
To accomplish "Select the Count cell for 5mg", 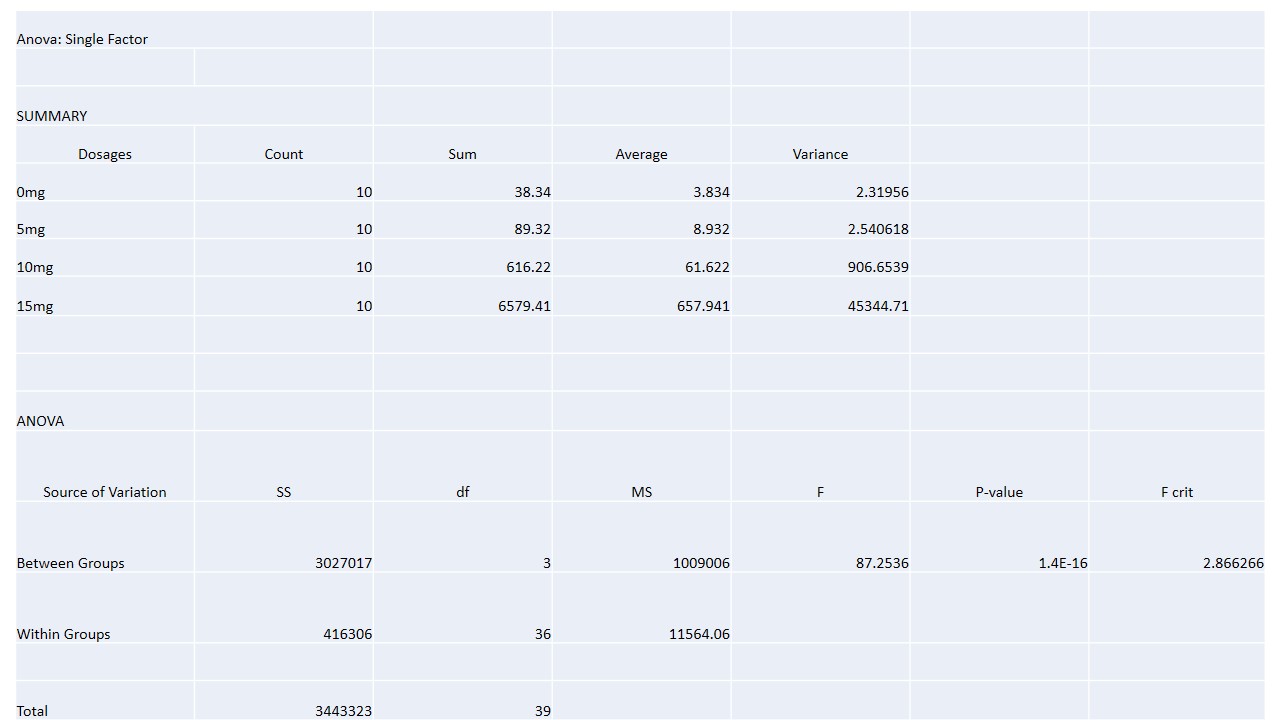I will [363, 229].
